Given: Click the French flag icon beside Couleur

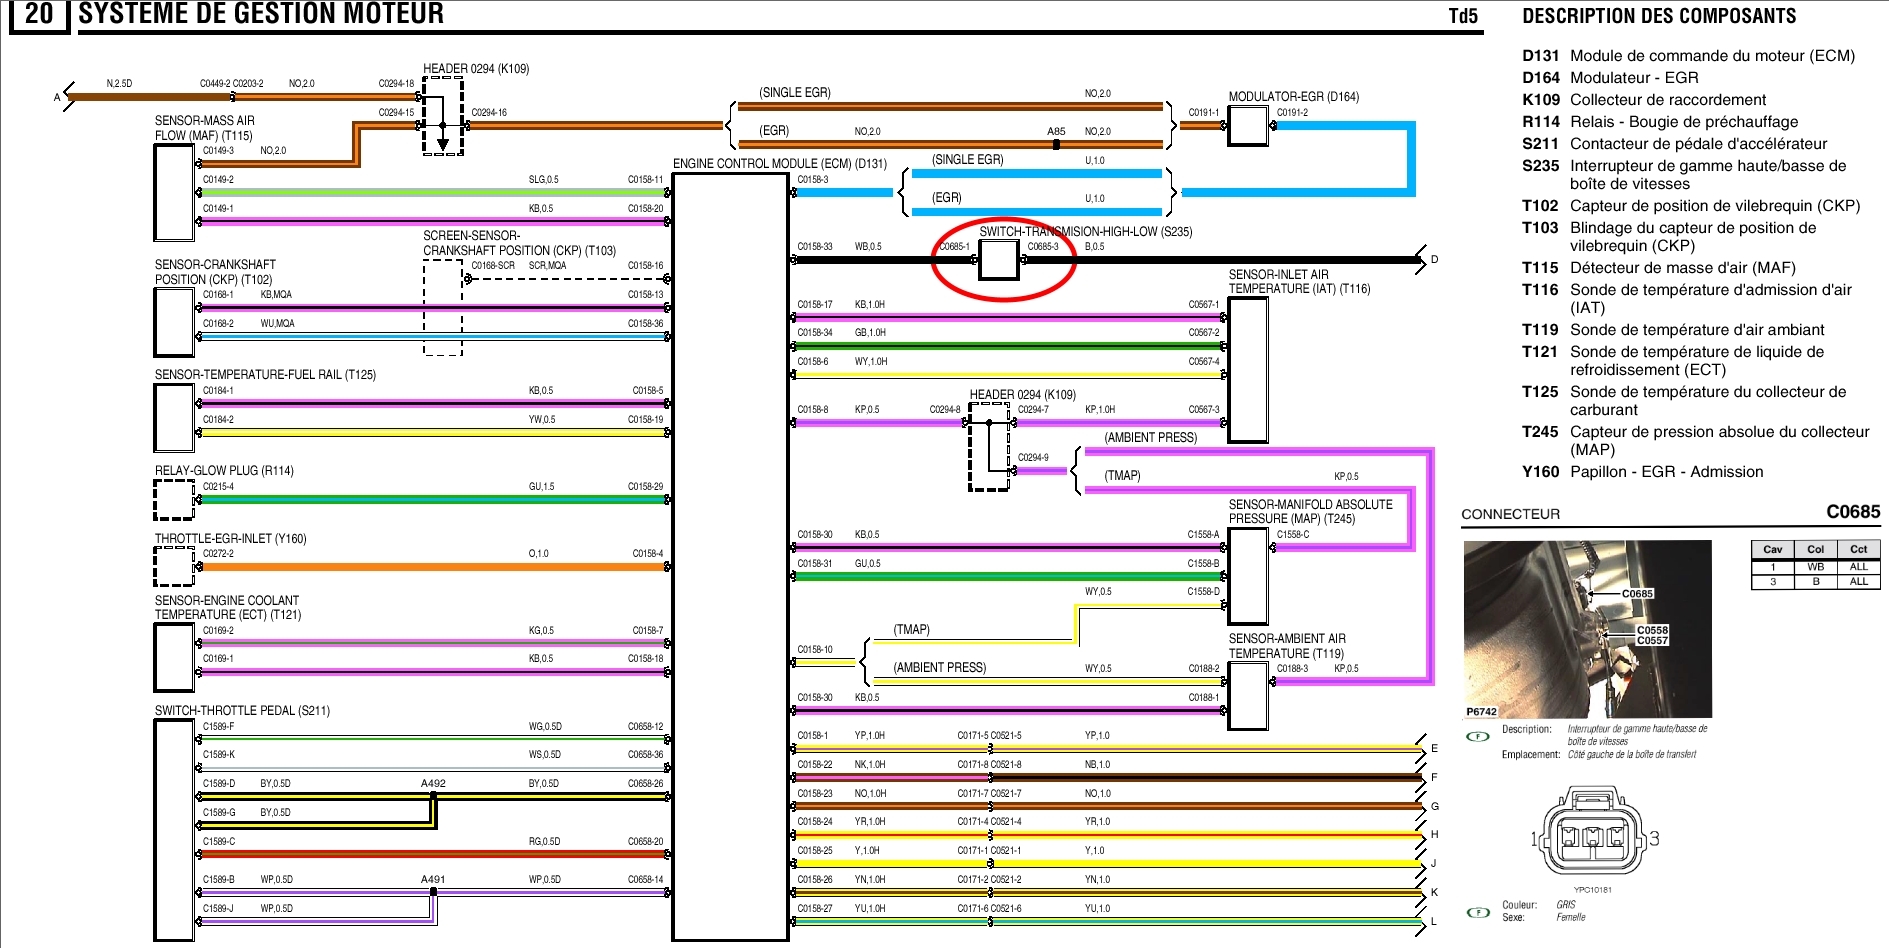Looking at the screenshot, I should coord(1477,912).
